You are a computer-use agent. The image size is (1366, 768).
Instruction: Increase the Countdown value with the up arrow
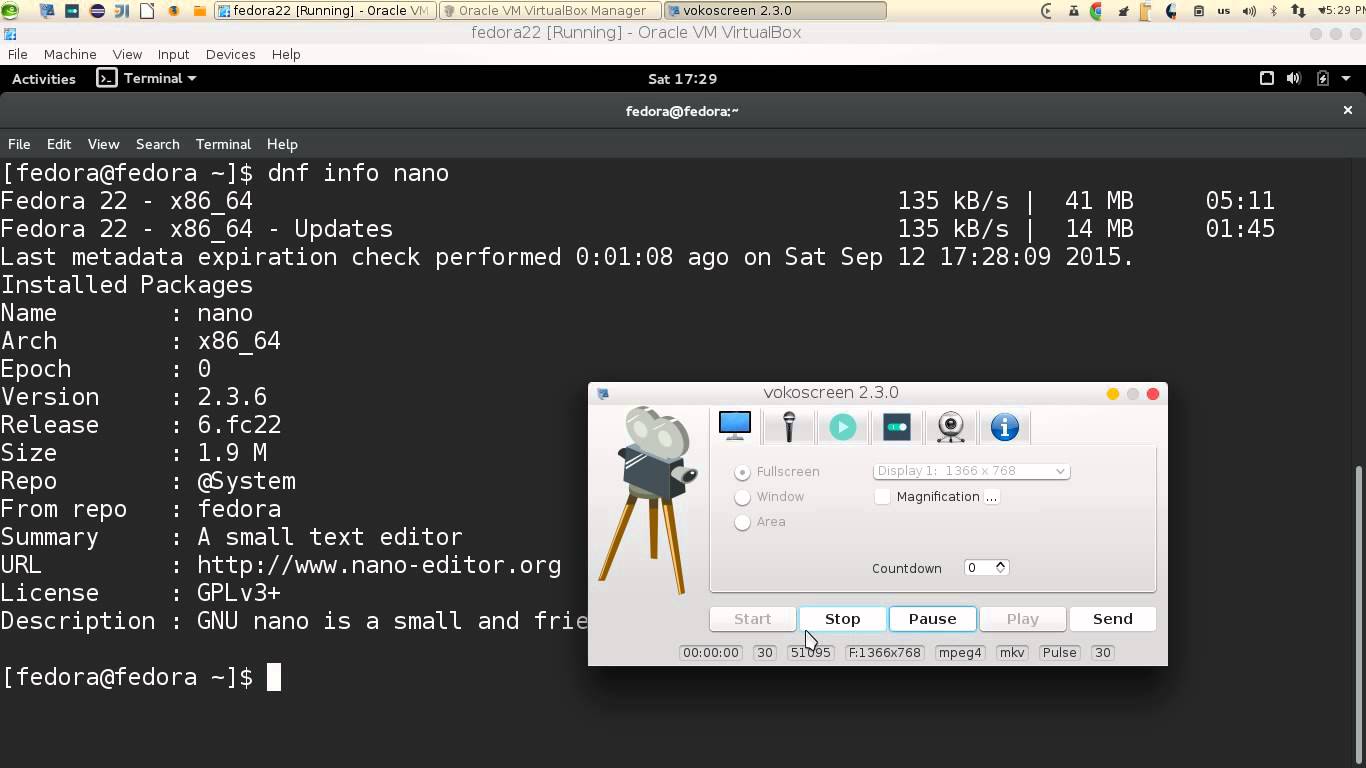coord(999,563)
